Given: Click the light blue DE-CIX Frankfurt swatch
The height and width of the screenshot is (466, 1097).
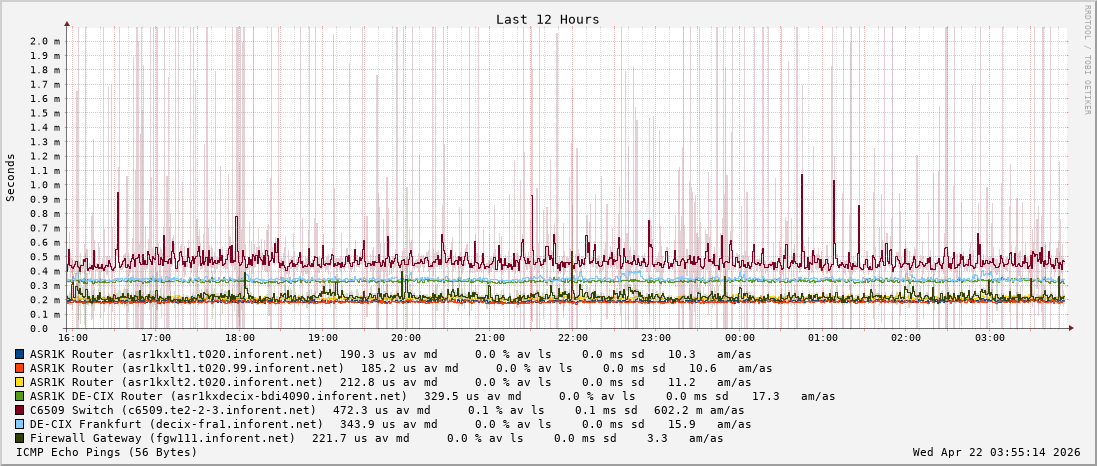Looking at the screenshot, I should pos(20,424).
